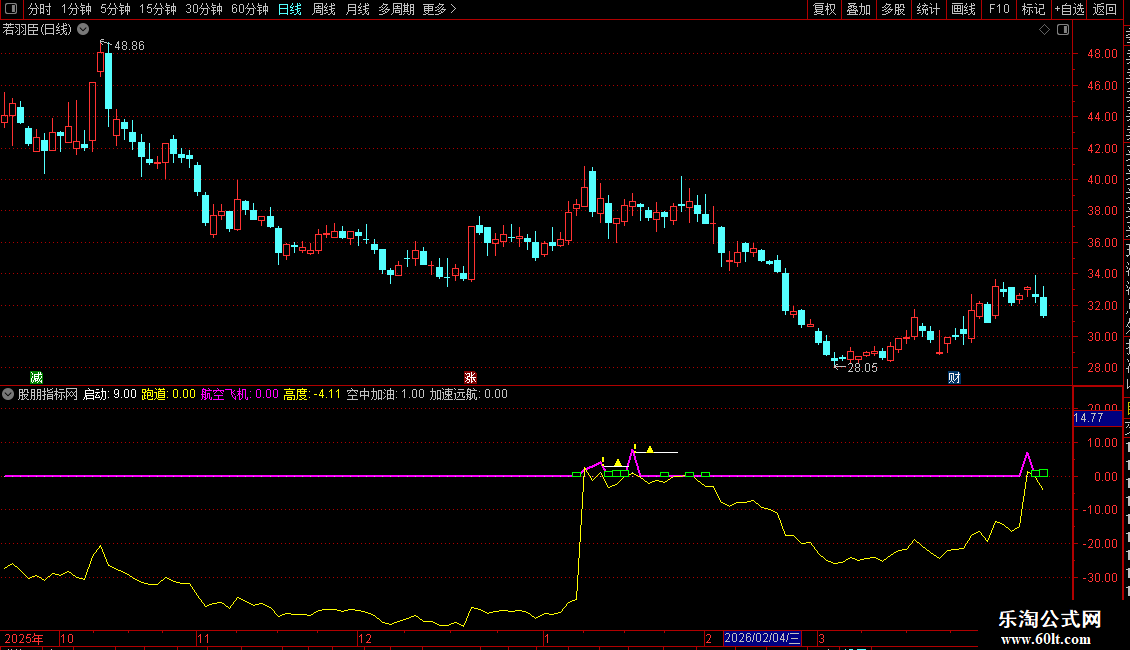Open the 多股 multi-stock view
This screenshot has width=1130, height=650.
click(893, 9)
